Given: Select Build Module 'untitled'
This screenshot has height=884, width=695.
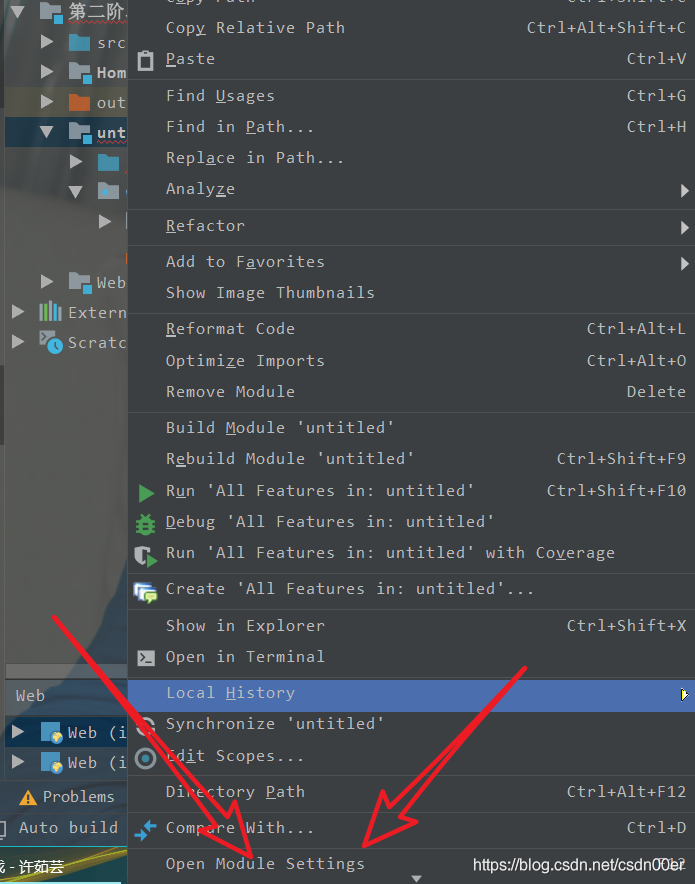Looking at the screenshot, I should pyautogui.click(x=411, y=428).
